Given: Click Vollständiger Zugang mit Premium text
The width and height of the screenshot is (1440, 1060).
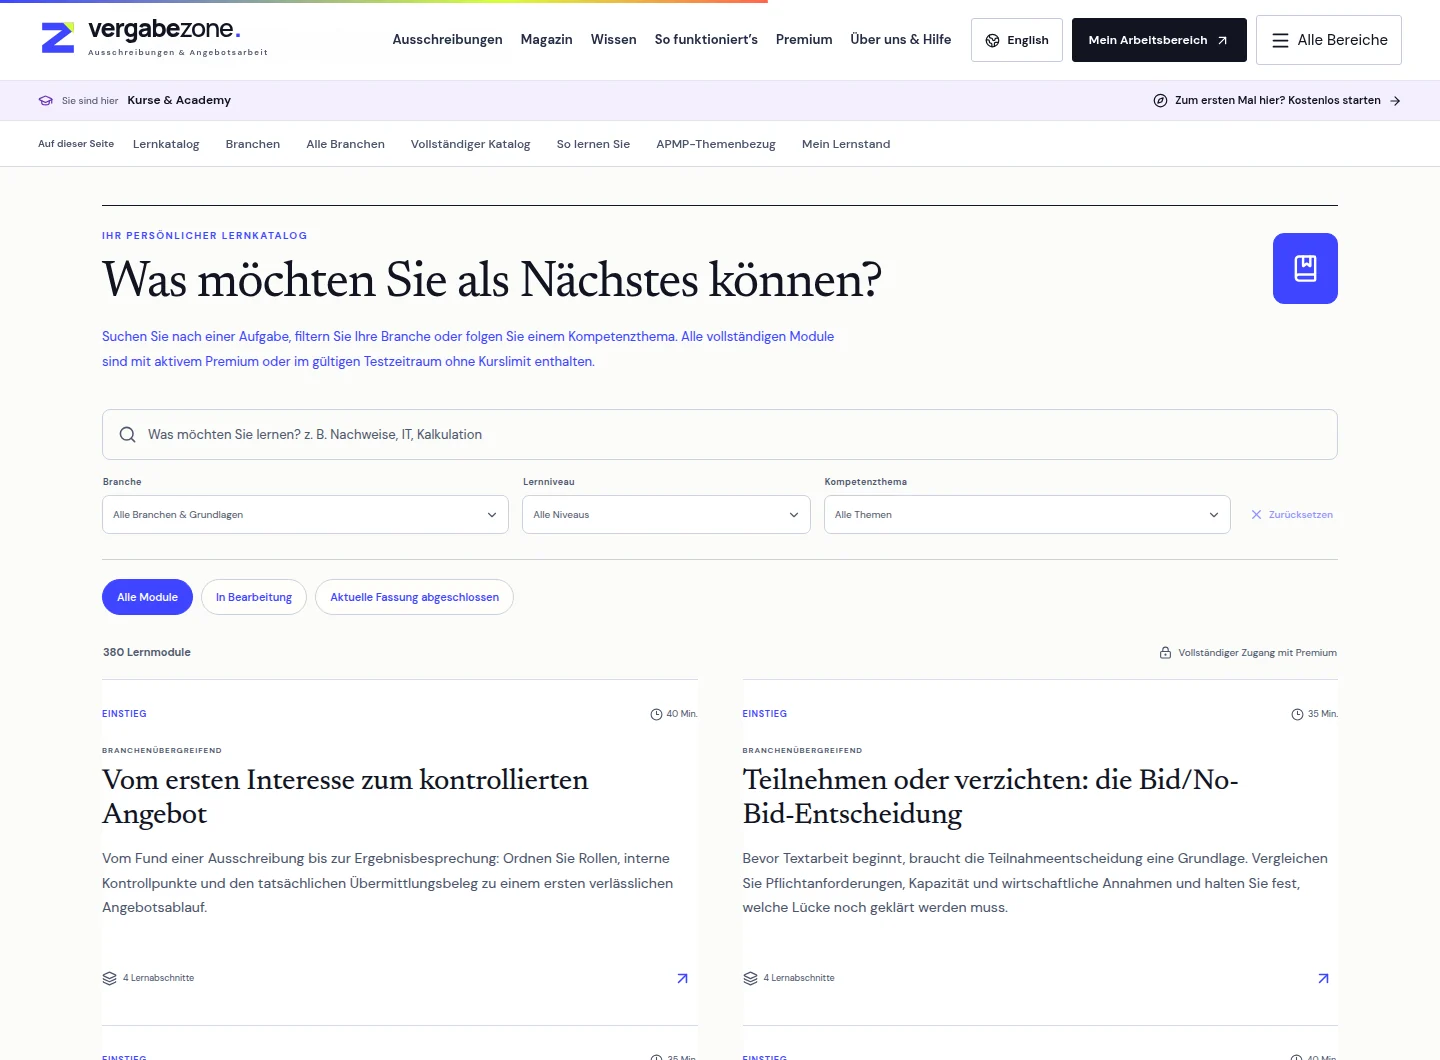Looking at the screenshot, I should pyautogui.click(x=1257, y=652).
